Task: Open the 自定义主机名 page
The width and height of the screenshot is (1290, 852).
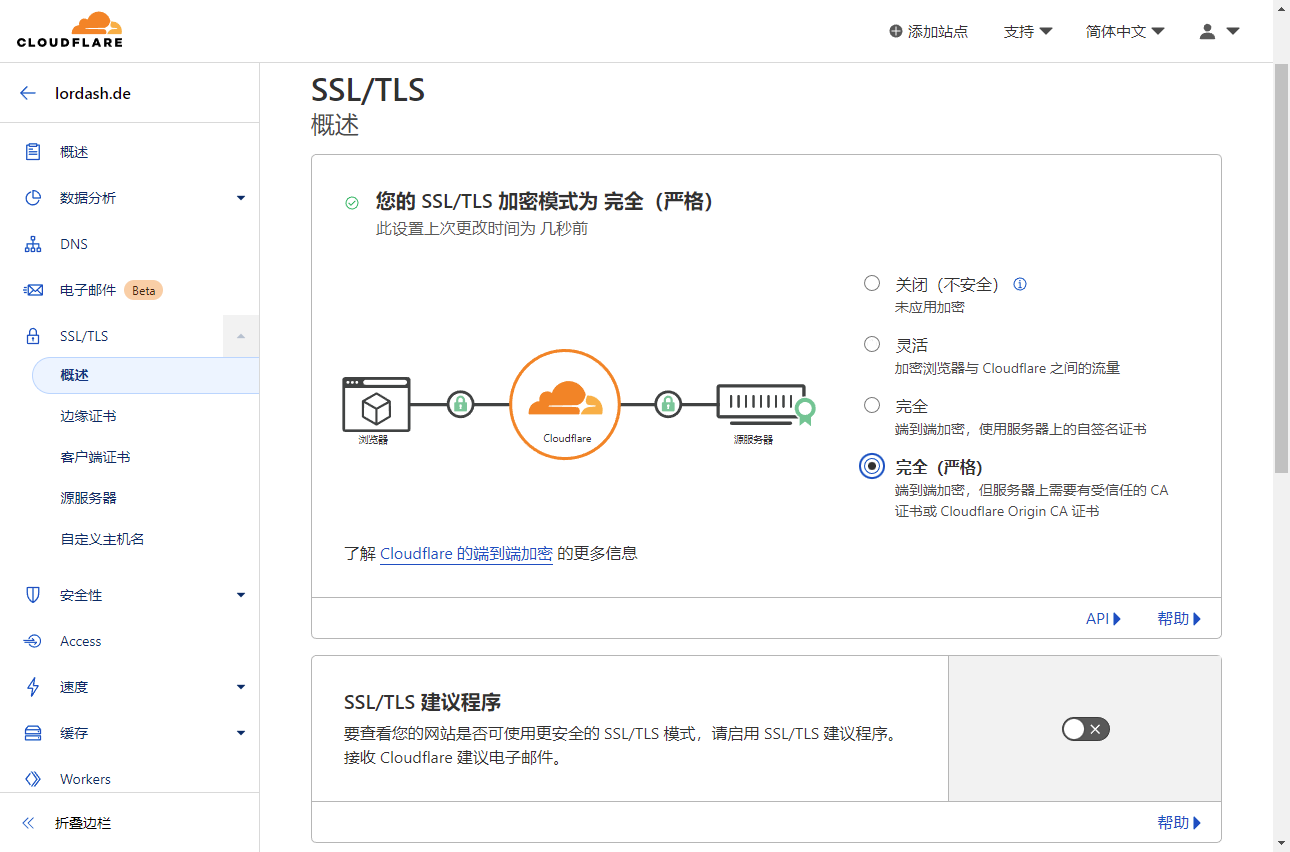Action: 102,539
